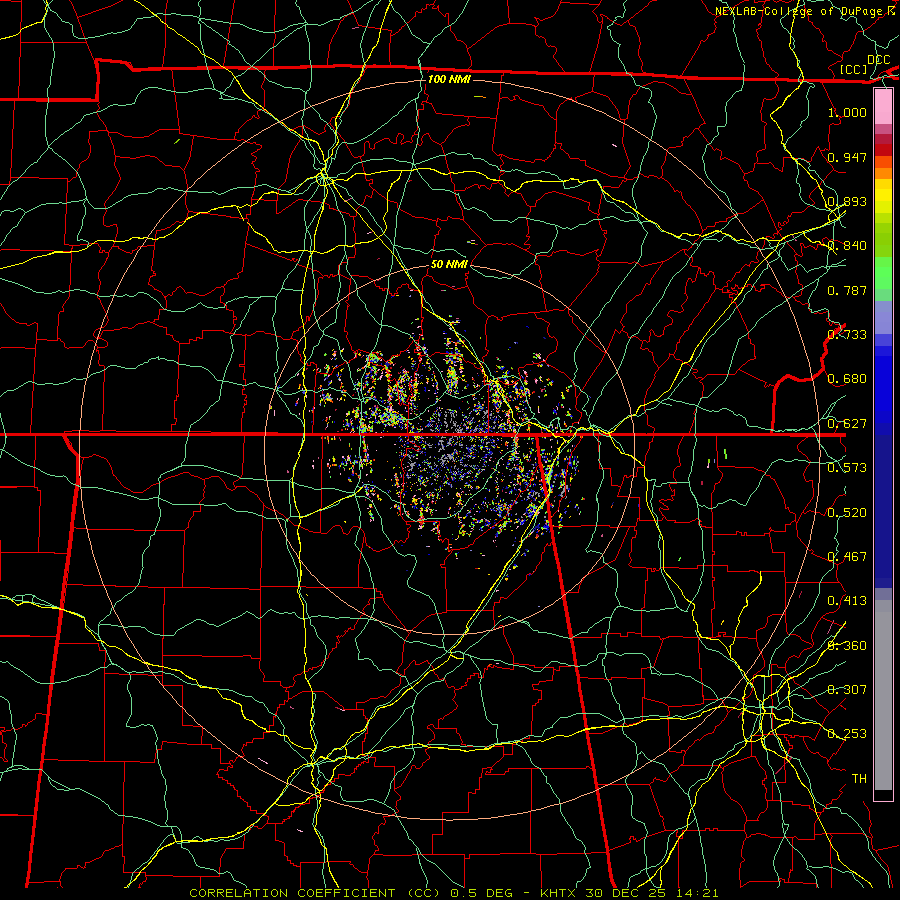Click the KHTX radar site identifier
The width and height of the screenshot is (900, 900).
click(559, 893)
